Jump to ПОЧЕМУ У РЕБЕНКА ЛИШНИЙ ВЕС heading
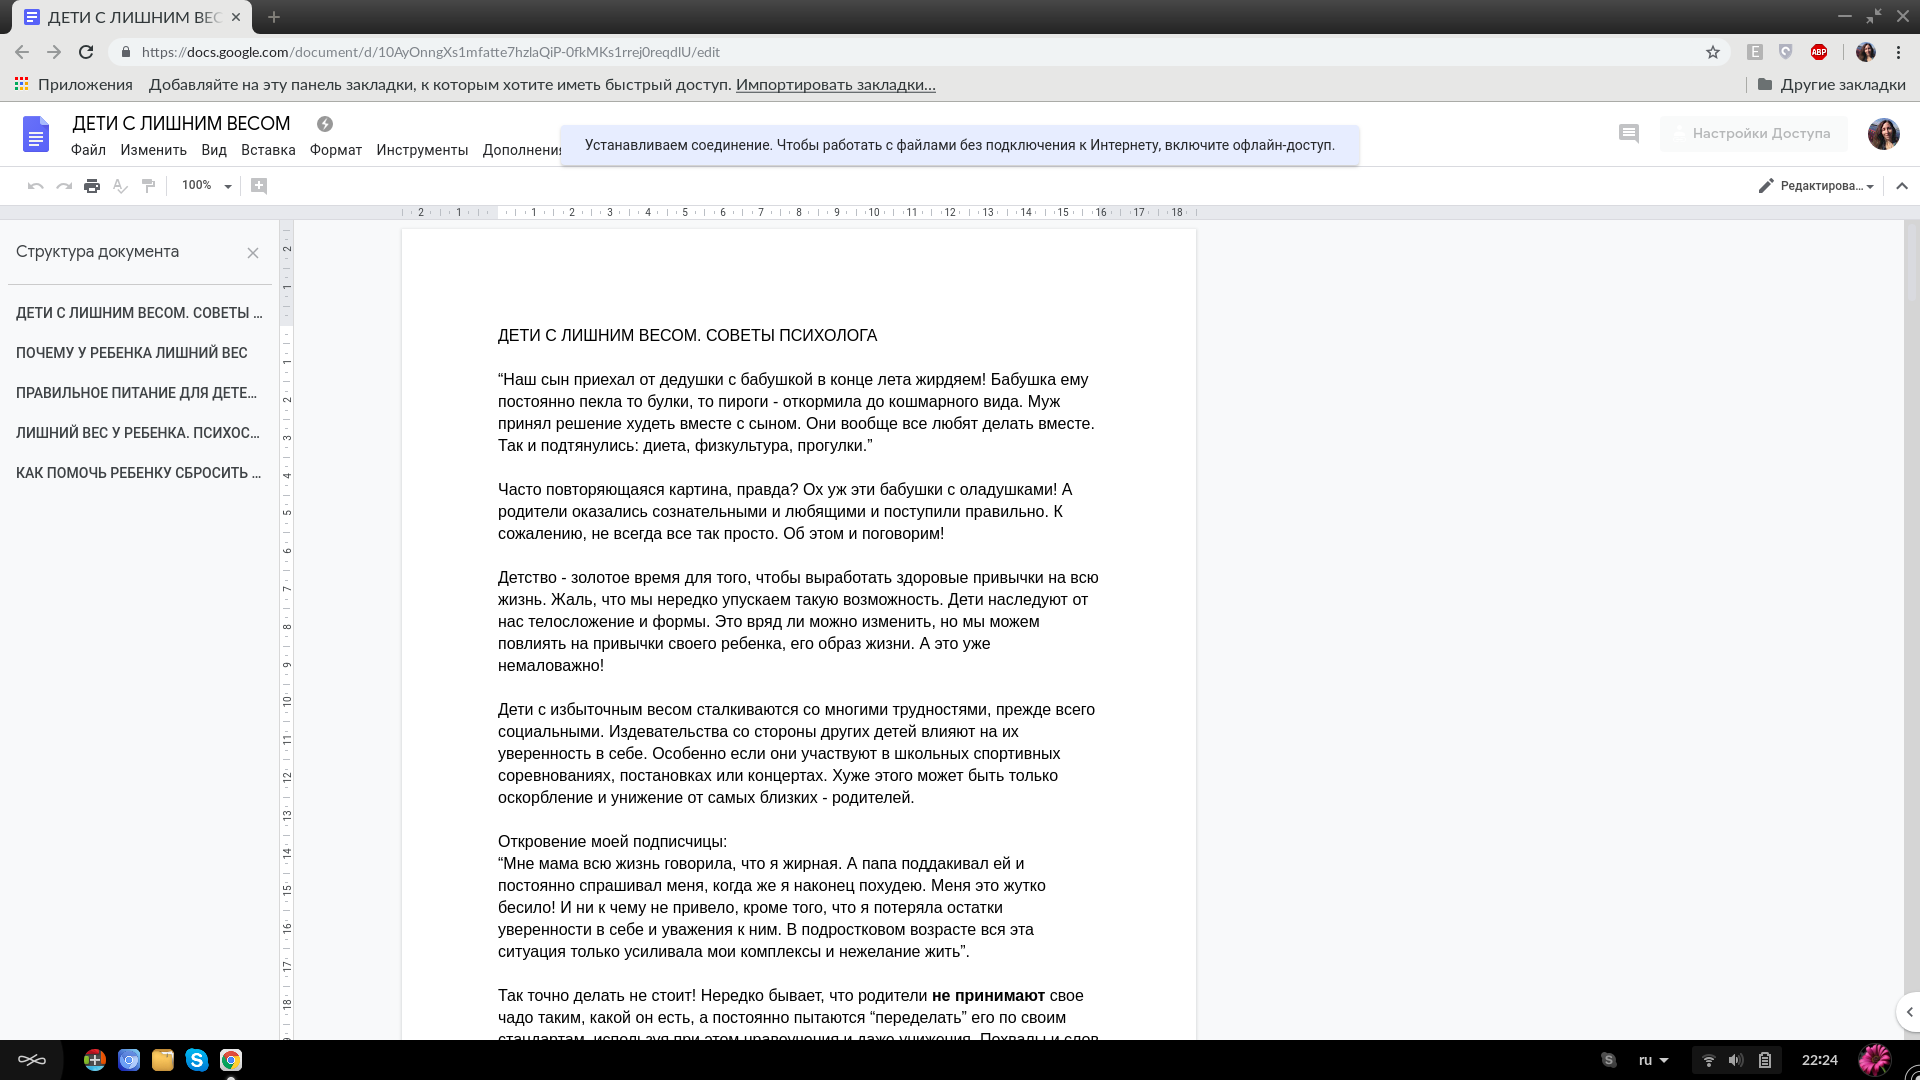Image resolution: width=1920 pixels, height=1080 pixels. (132, 353)
